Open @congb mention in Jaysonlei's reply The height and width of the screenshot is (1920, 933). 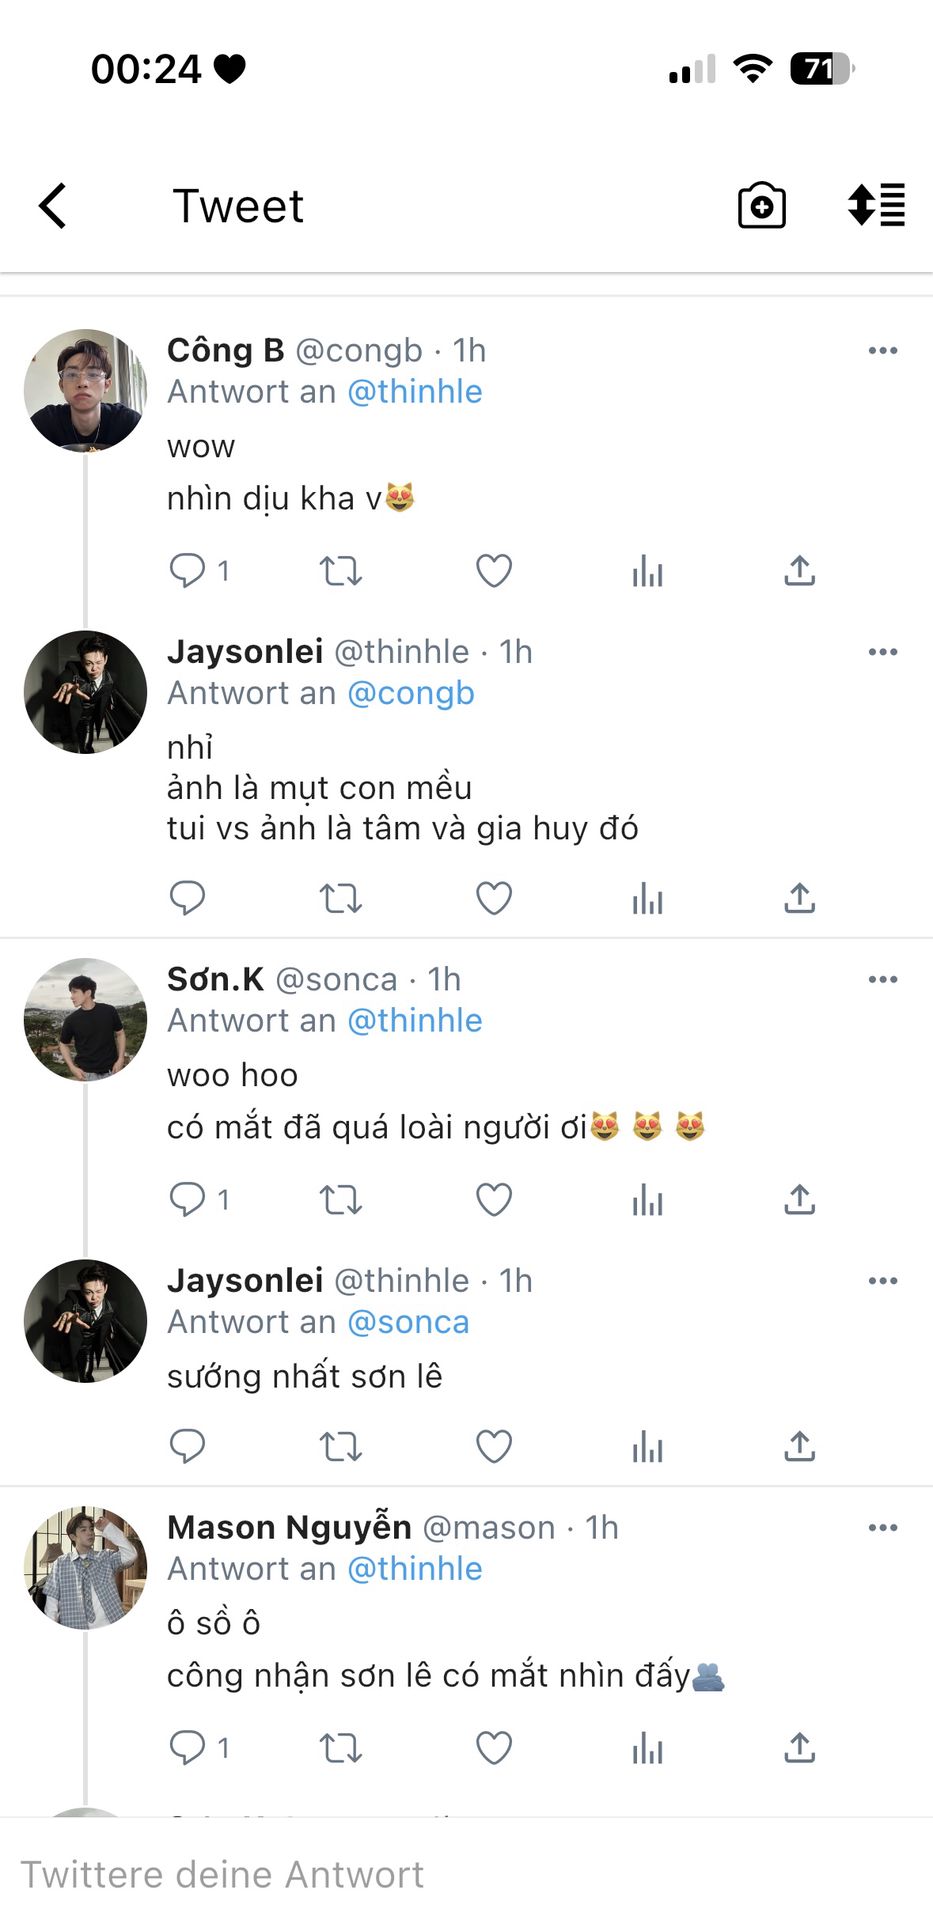(410, 693)
